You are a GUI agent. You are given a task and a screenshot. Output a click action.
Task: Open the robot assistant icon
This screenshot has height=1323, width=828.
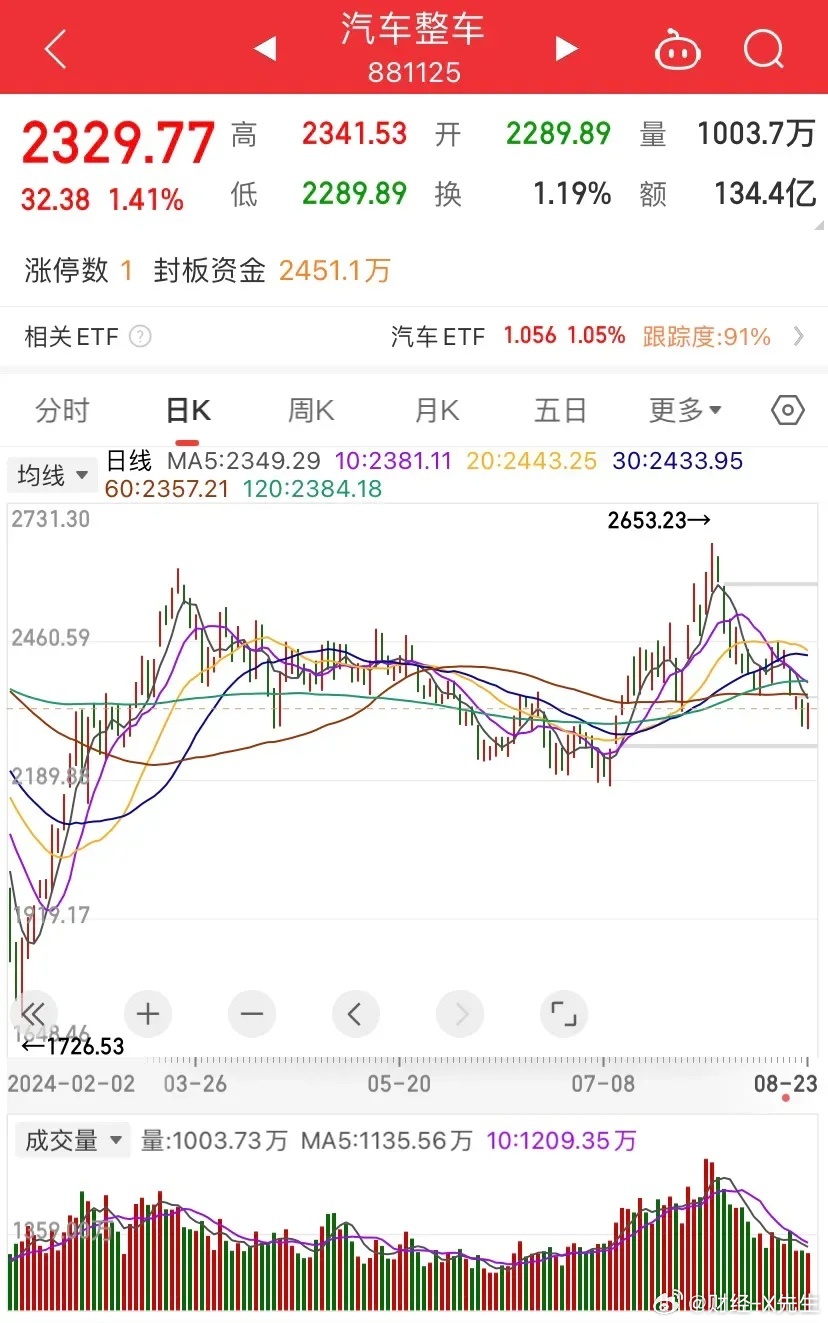click(x=677, y=48)
